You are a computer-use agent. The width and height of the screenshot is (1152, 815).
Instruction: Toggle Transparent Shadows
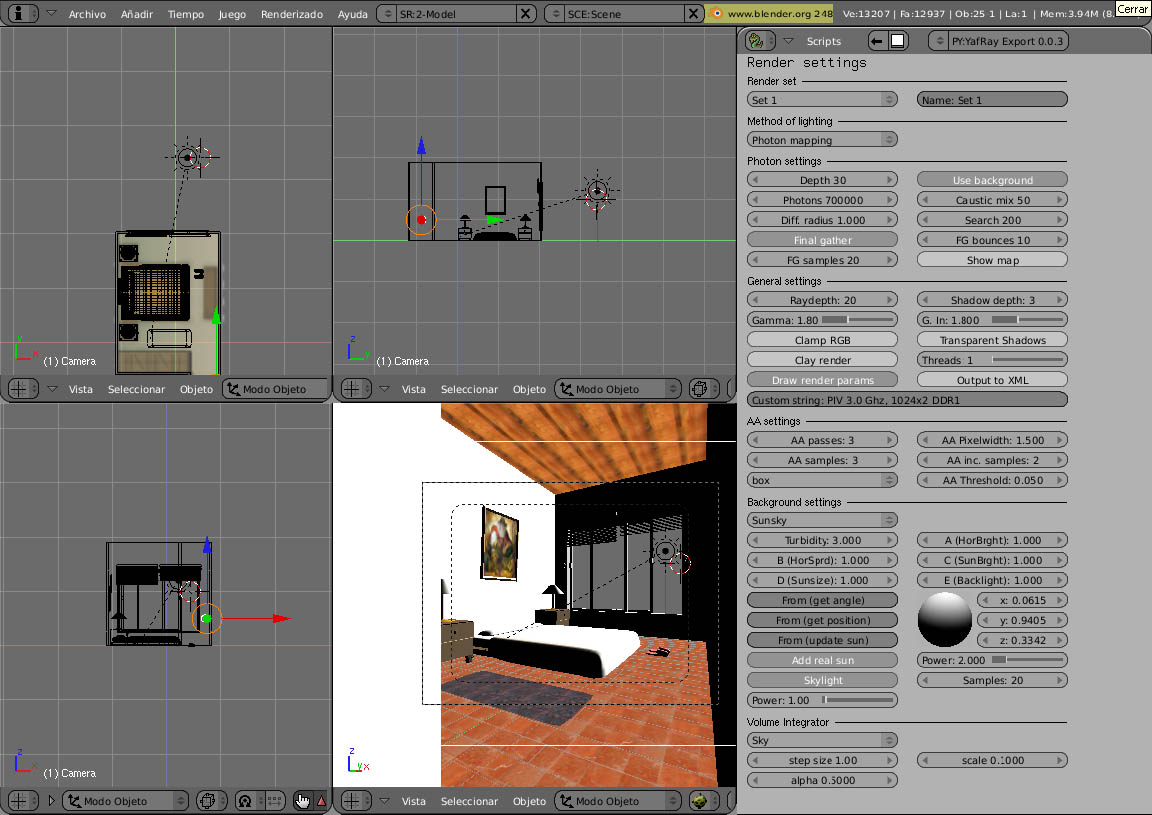coord(992,340)
